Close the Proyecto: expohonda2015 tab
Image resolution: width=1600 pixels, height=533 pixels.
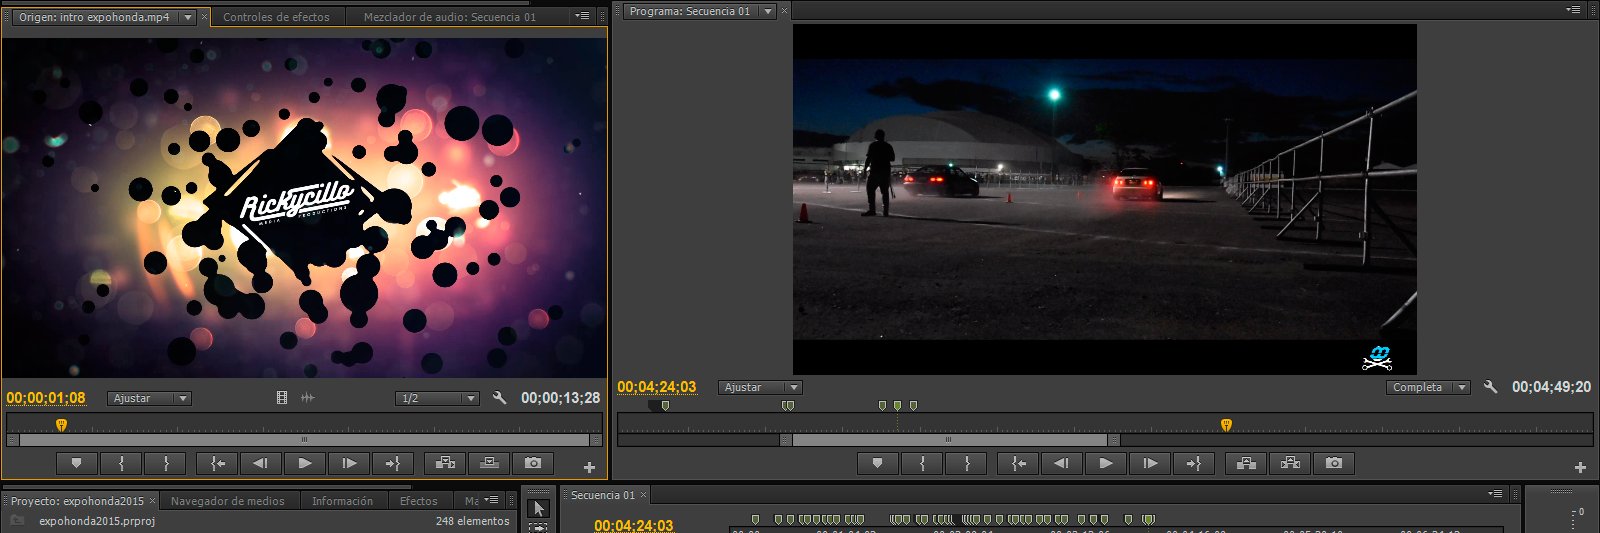(152, 501)
